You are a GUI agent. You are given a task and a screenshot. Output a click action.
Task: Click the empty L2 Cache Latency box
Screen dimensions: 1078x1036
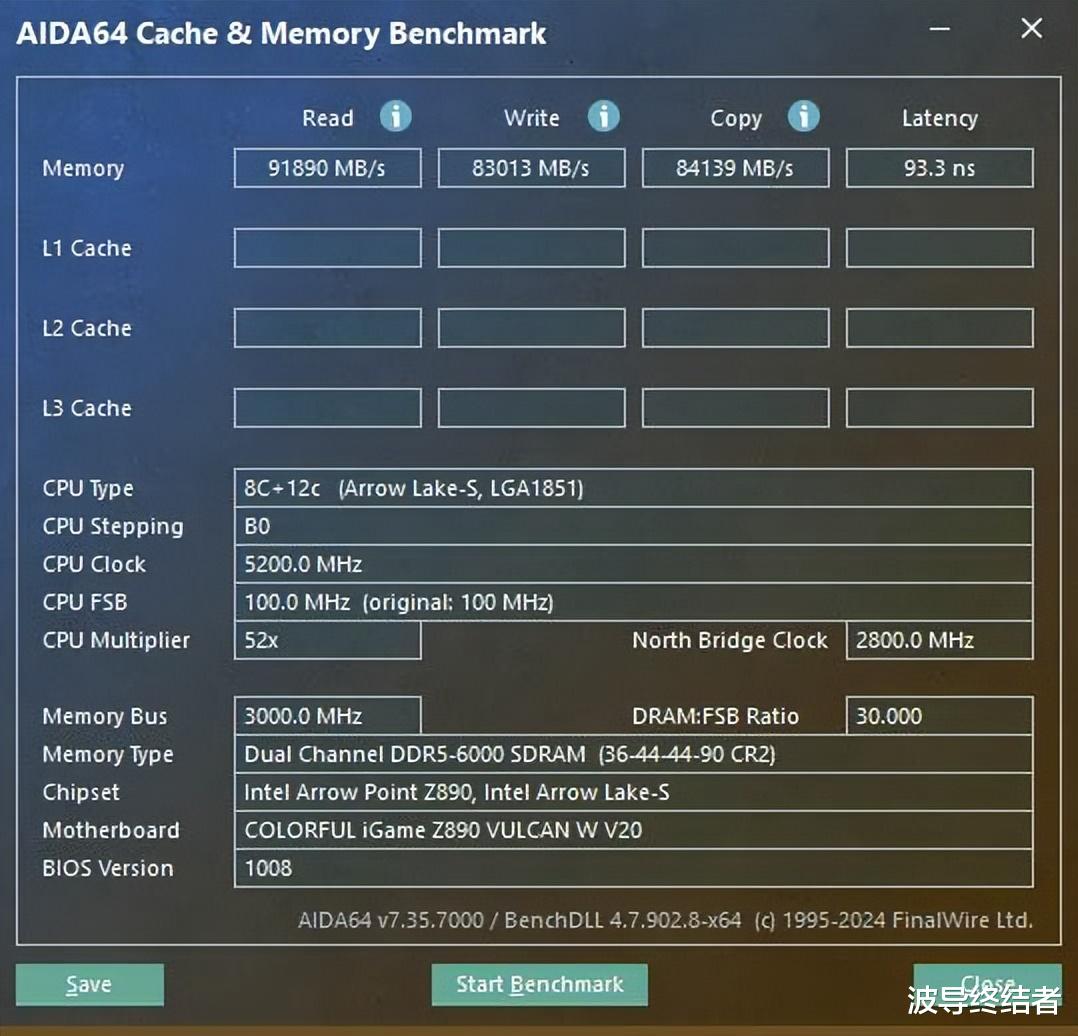[940, 328]
